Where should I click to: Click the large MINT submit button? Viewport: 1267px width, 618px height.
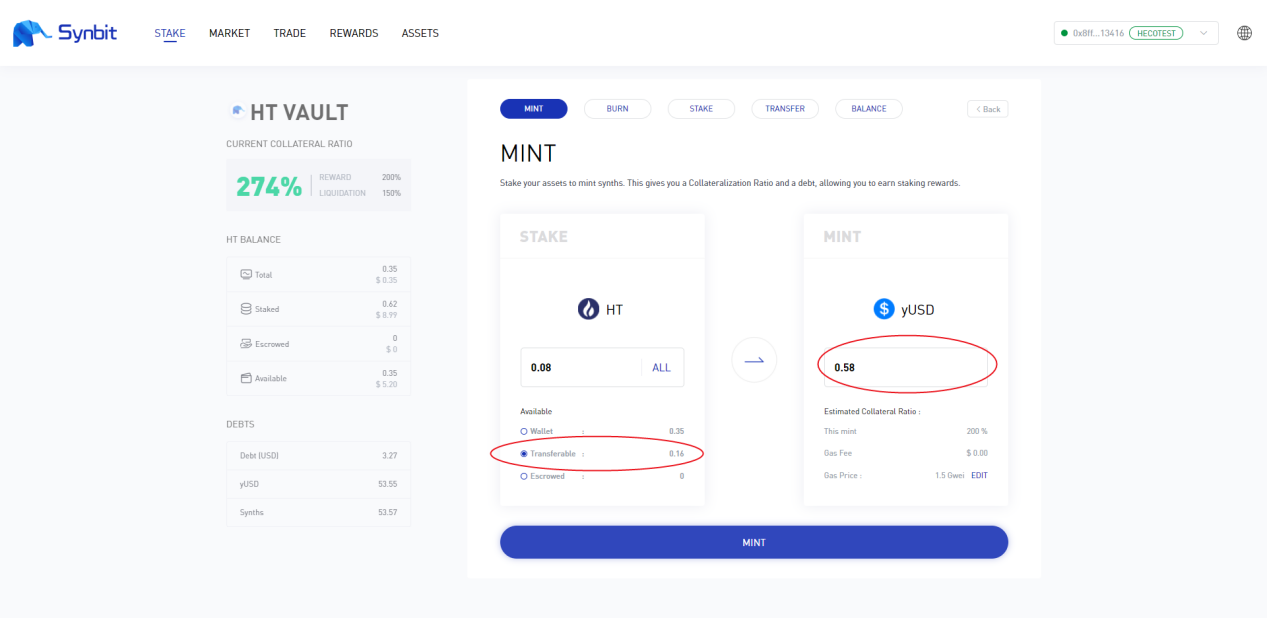tap(754, 542)
